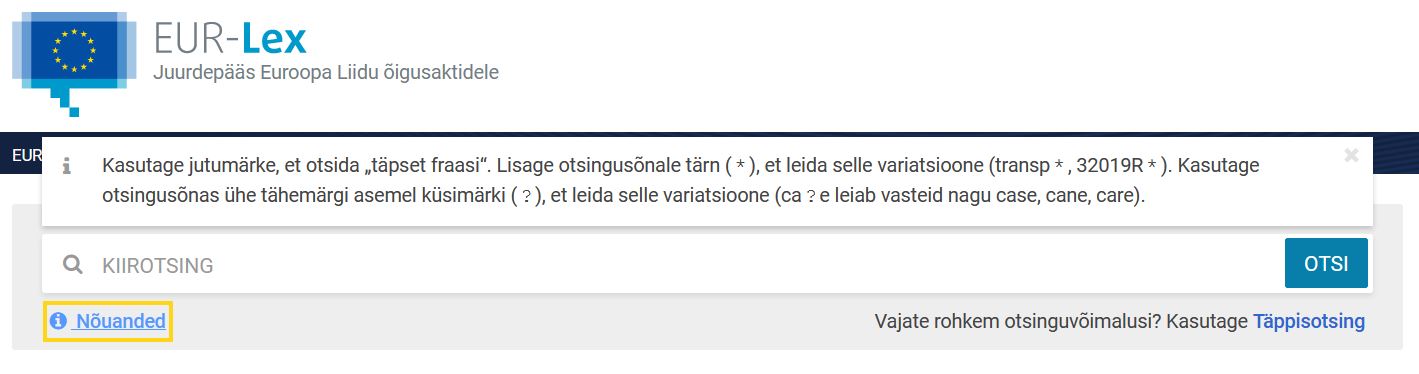Click the tagline Juurdepääs Euroopa Liidu õigusaktidele
This screenshot has height=374, width=1419.
coord(325,73)
